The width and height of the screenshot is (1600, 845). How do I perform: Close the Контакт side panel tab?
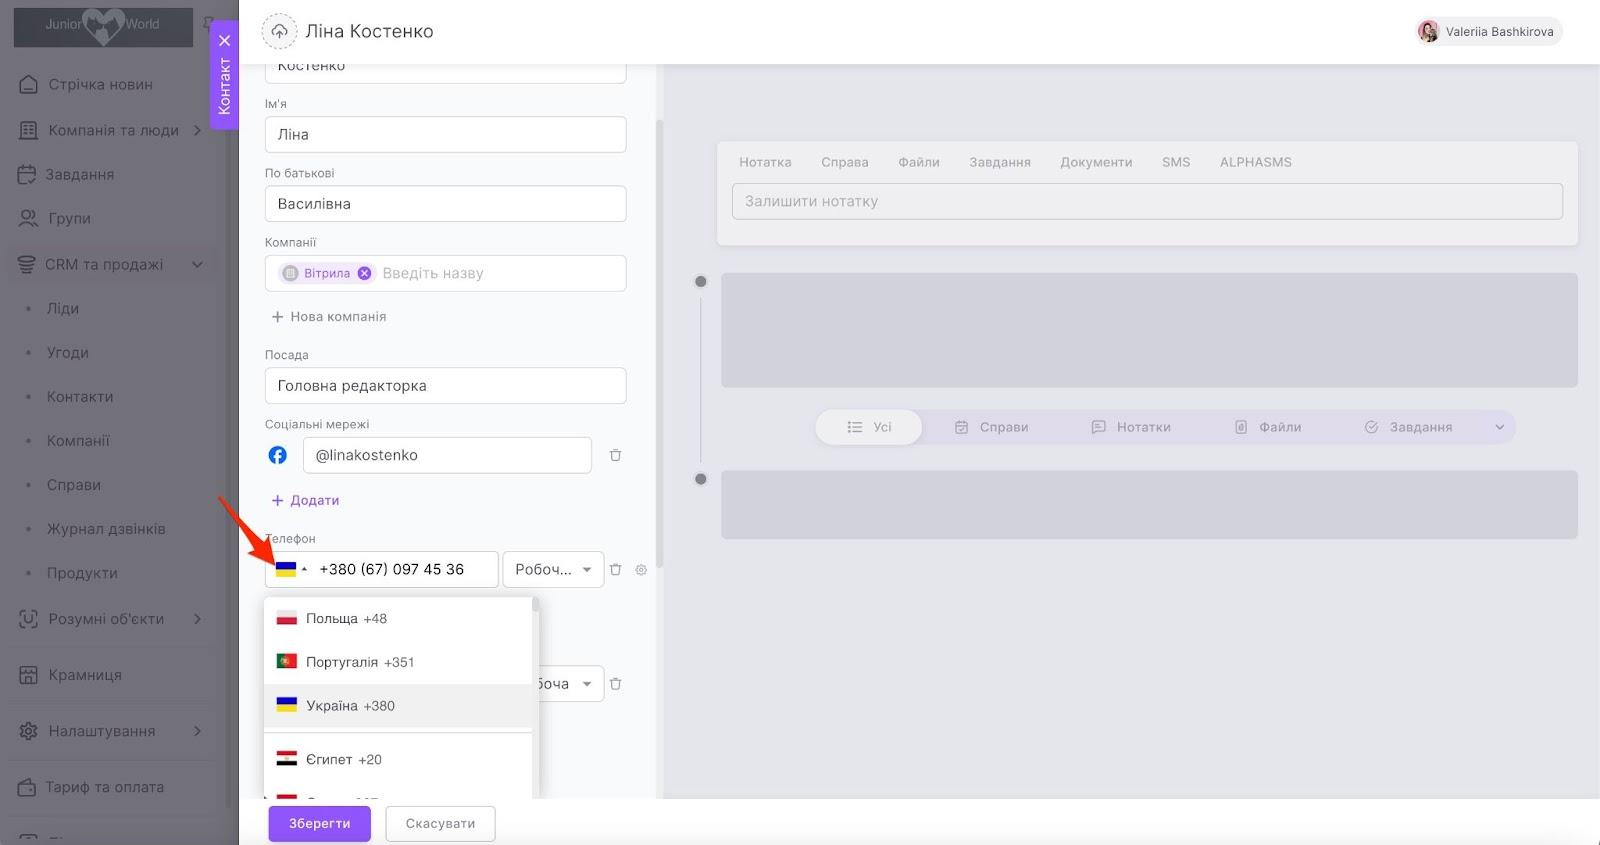point(225,41)
